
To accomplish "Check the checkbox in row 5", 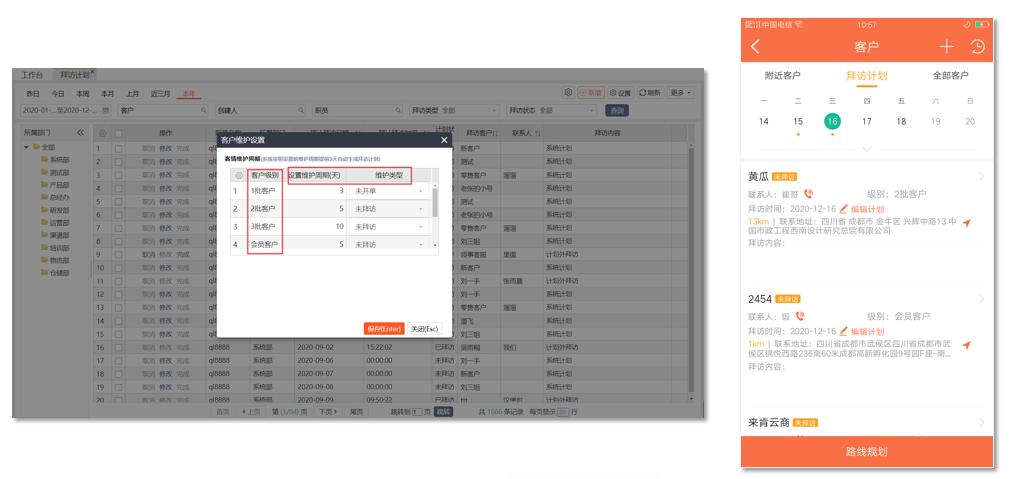I will (118, 201).
